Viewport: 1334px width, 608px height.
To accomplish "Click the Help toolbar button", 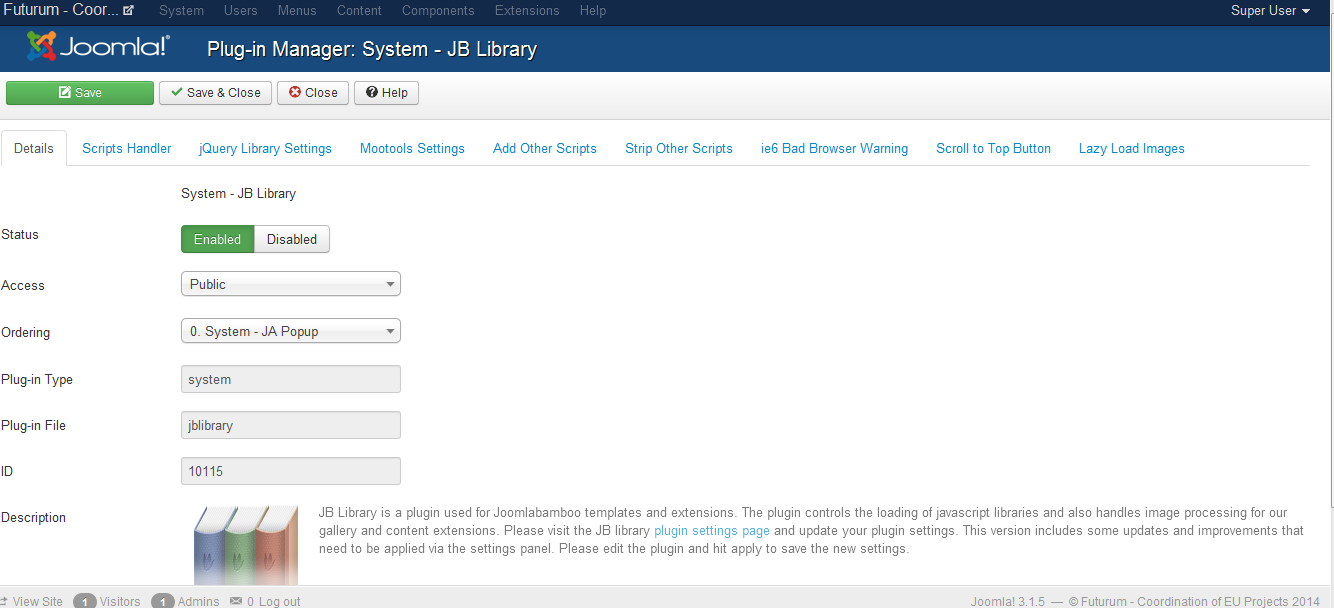I will pyautogui.click(x=386, y=93).
